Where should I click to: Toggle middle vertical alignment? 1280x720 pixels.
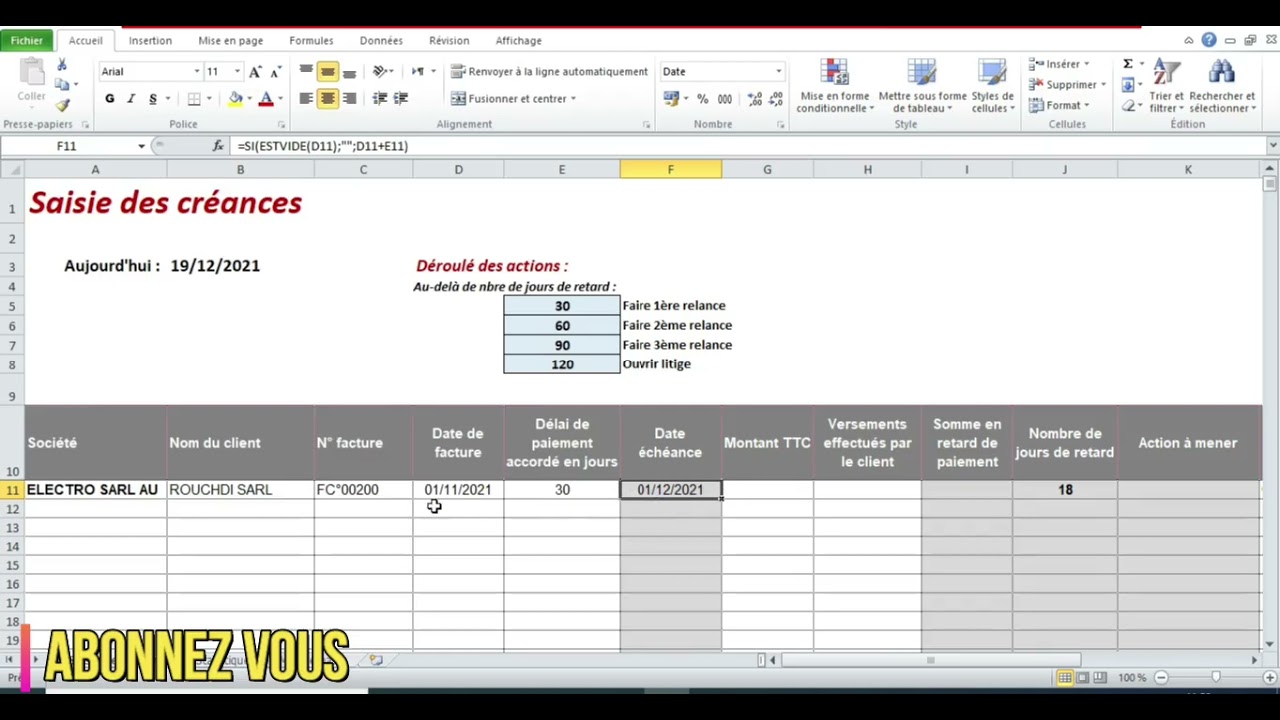(x=327, y=72)
